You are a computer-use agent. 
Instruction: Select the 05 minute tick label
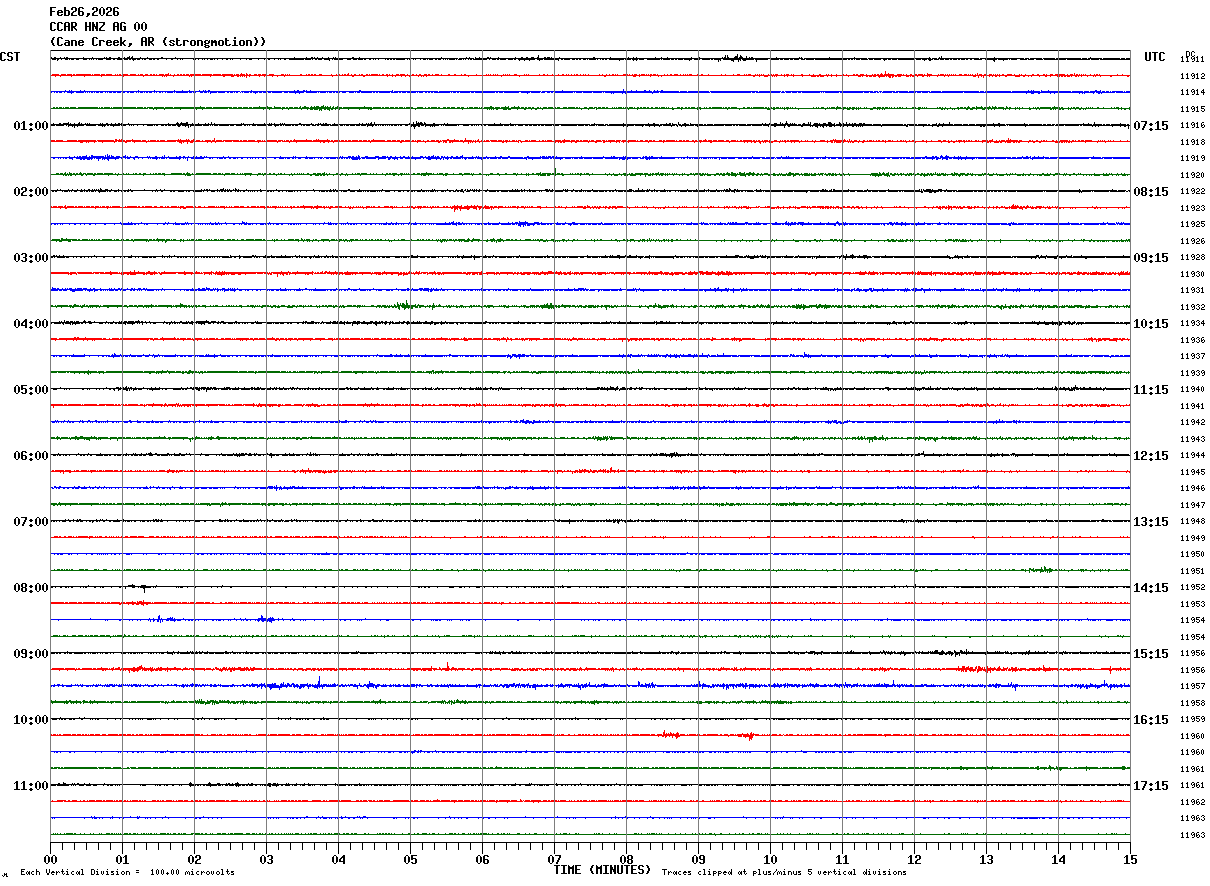tap(410, 859)
